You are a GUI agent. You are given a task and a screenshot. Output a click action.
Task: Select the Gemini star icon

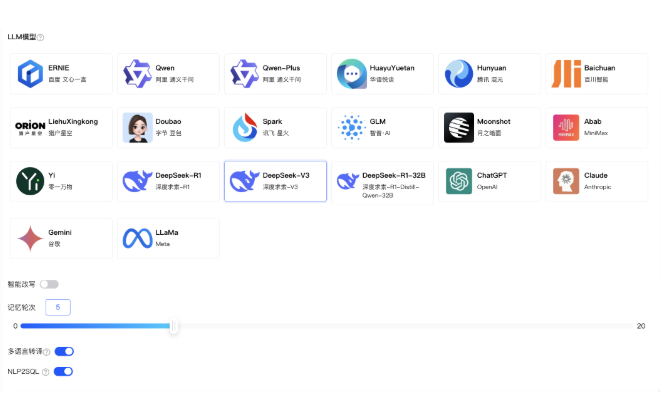[x=30, y=237]
